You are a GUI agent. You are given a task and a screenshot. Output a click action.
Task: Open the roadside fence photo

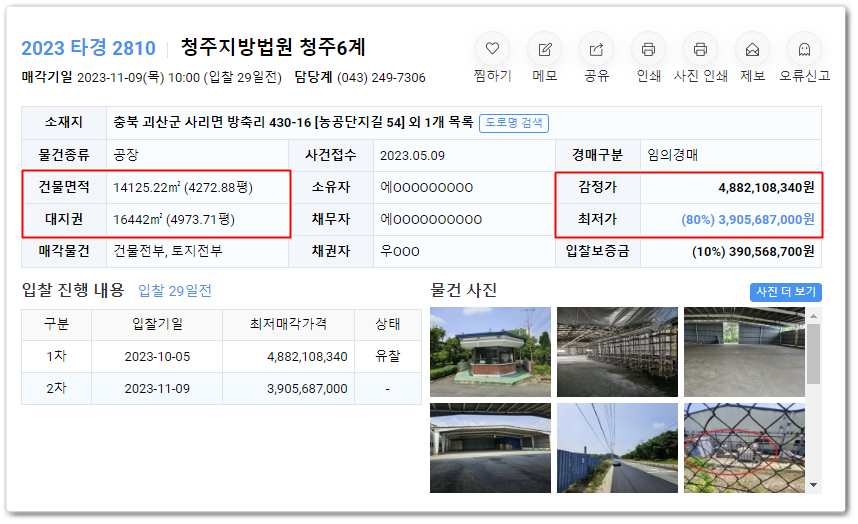coord(617,448)
